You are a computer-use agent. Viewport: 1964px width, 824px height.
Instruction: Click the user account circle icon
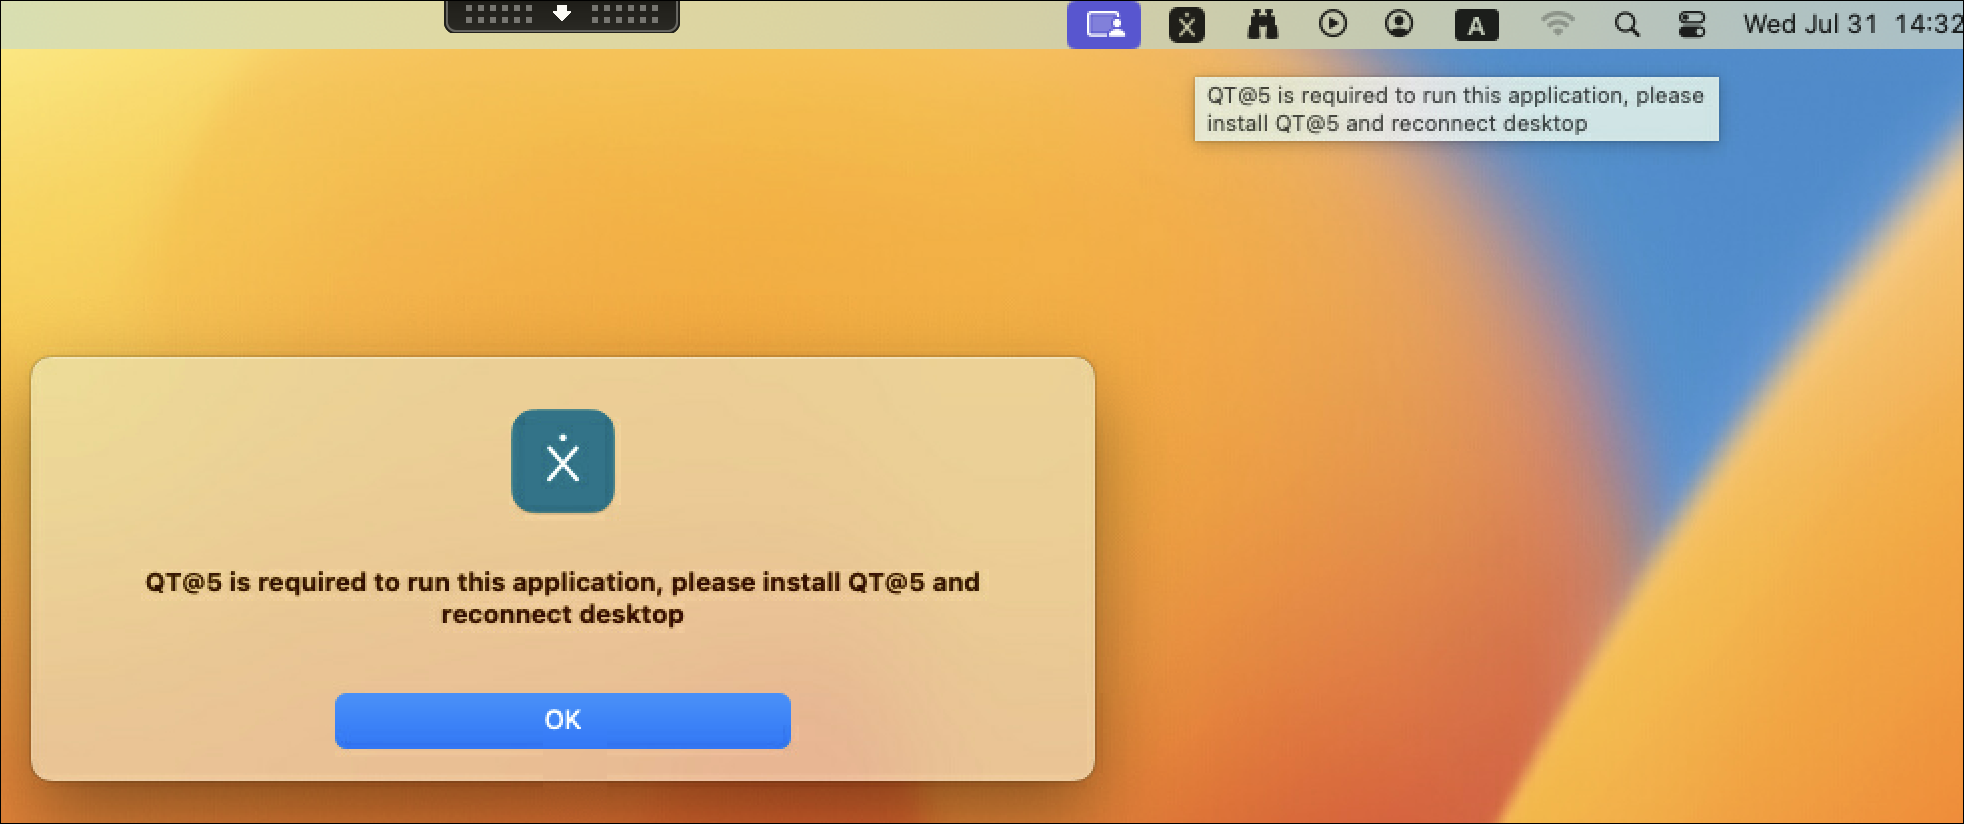[x=1399, y=23]
